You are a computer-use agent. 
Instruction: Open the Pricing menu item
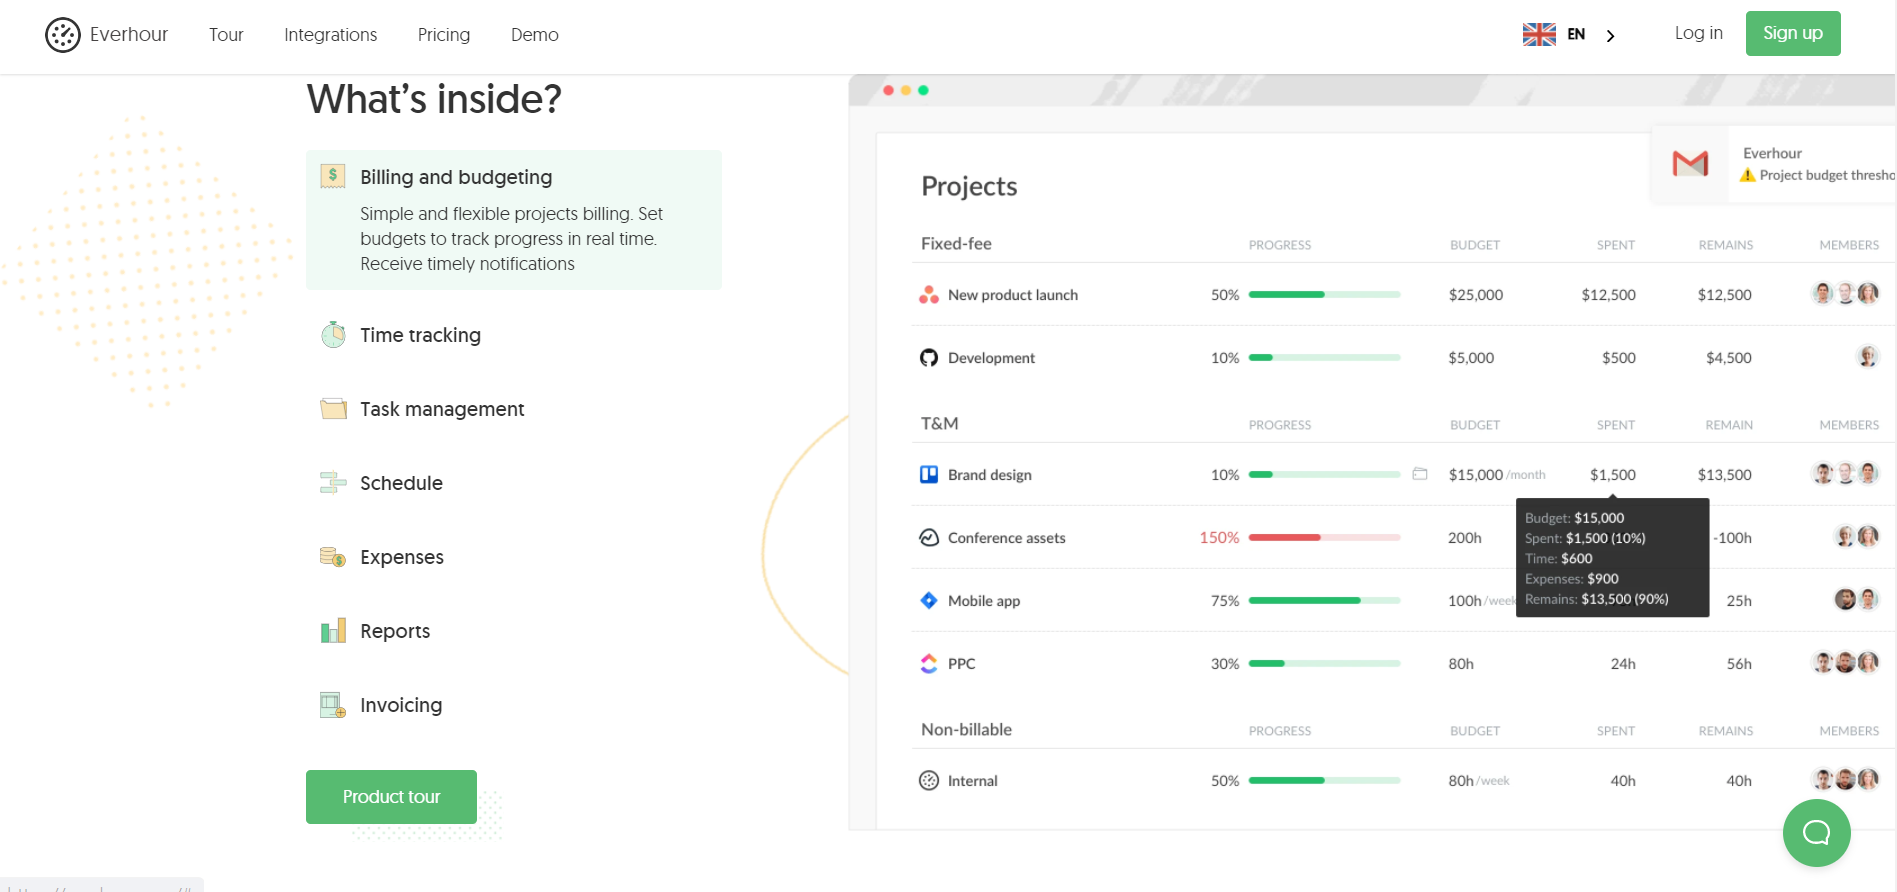pos(444,35)
